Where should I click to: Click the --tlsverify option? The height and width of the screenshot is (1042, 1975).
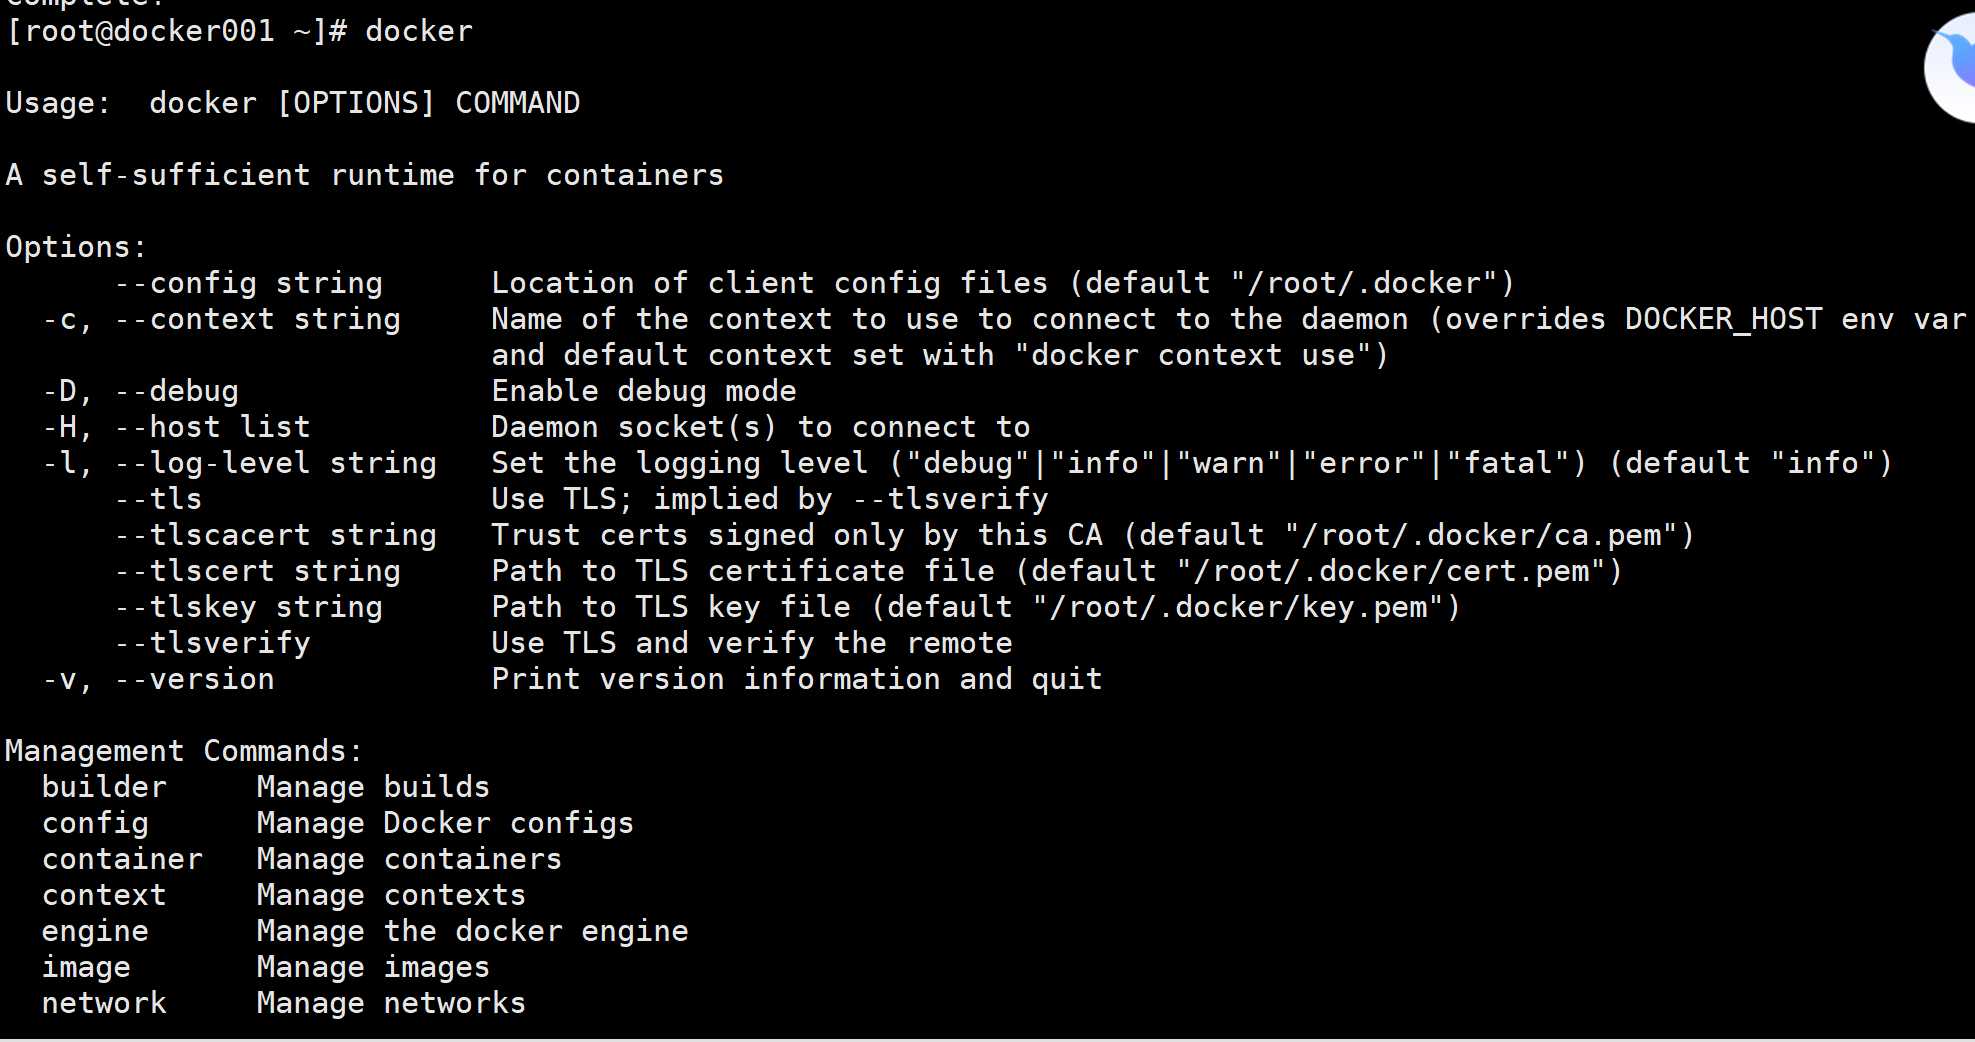213,644
